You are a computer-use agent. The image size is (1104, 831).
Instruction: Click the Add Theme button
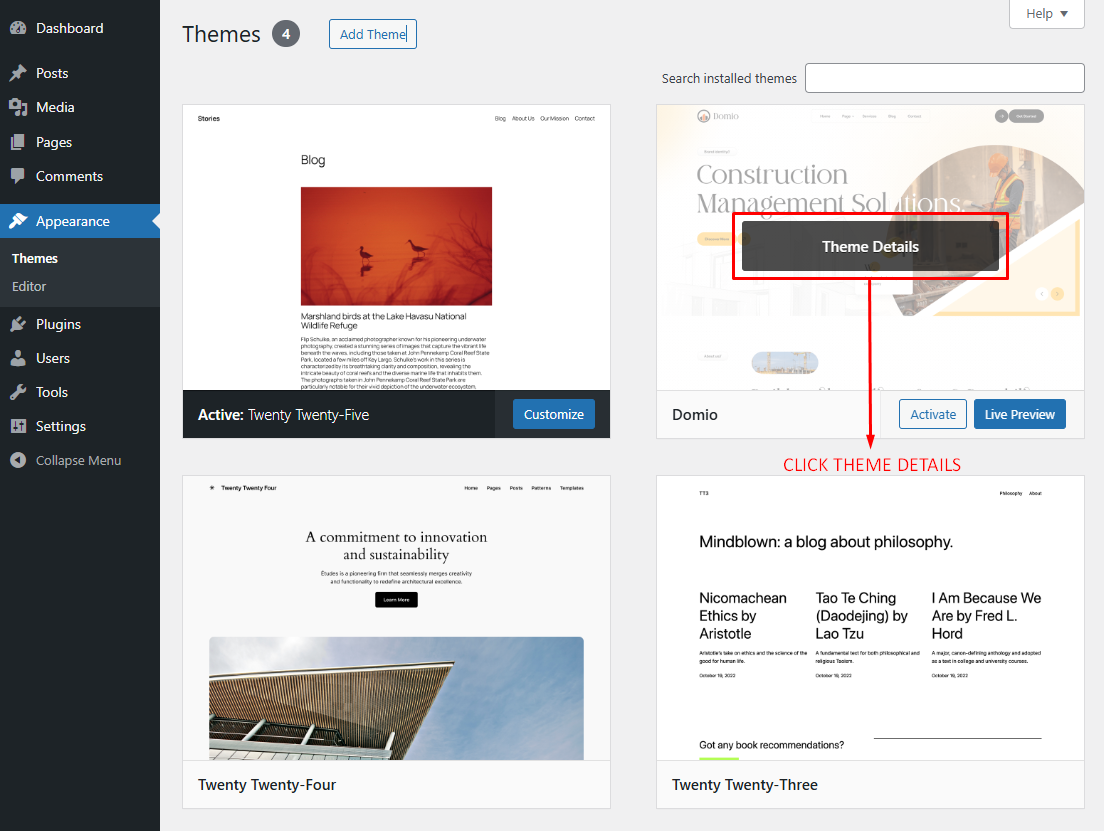[372, 34]
